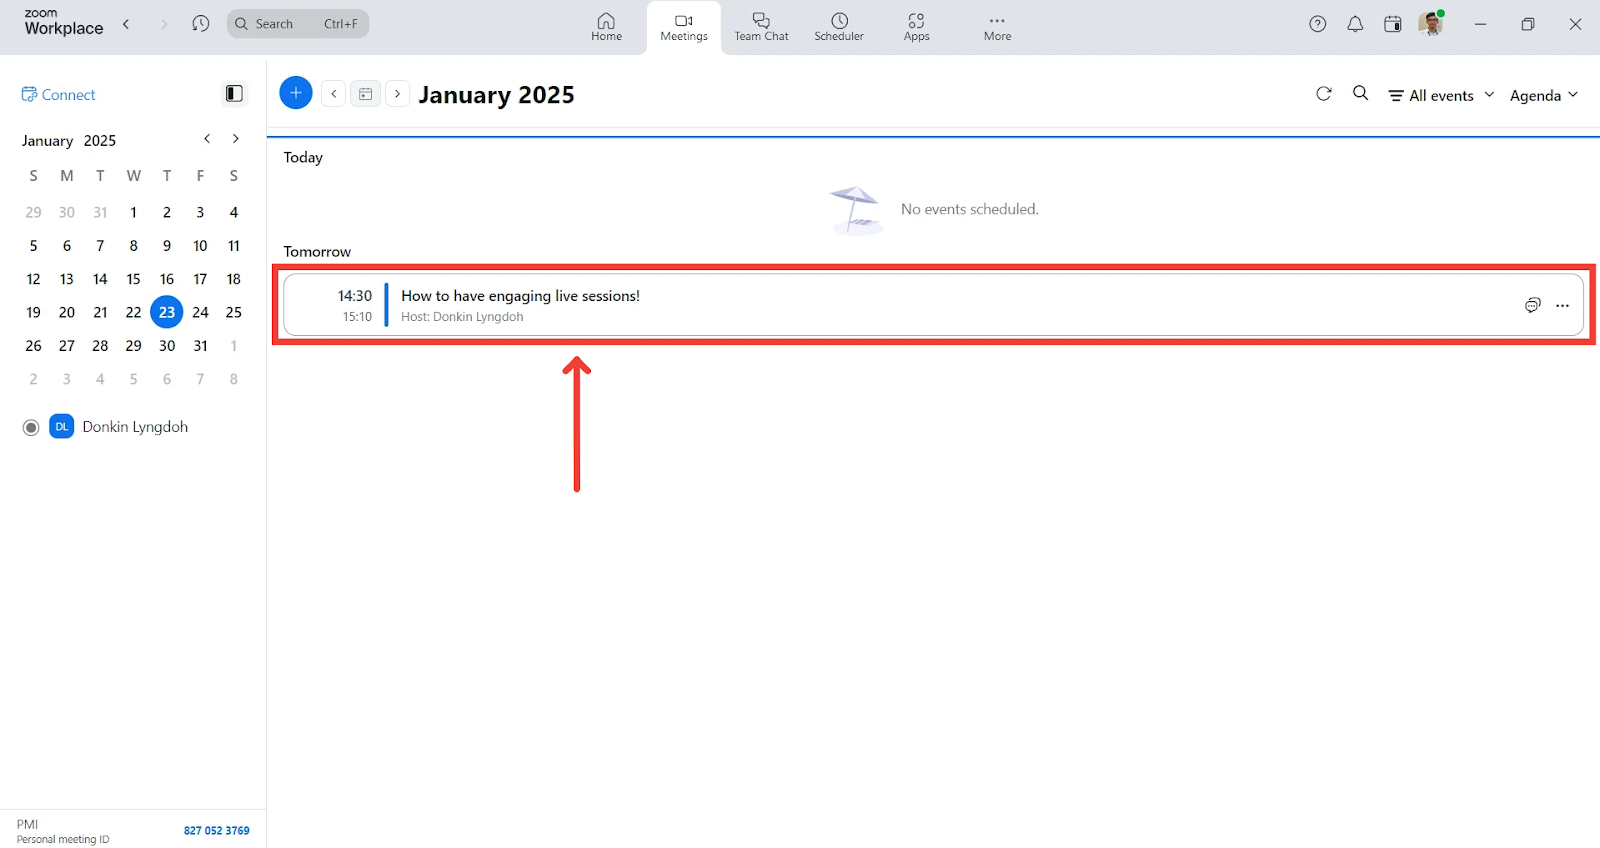Collapse the left sidebar panel
The image size is (1600, 848).
[234, 94]
